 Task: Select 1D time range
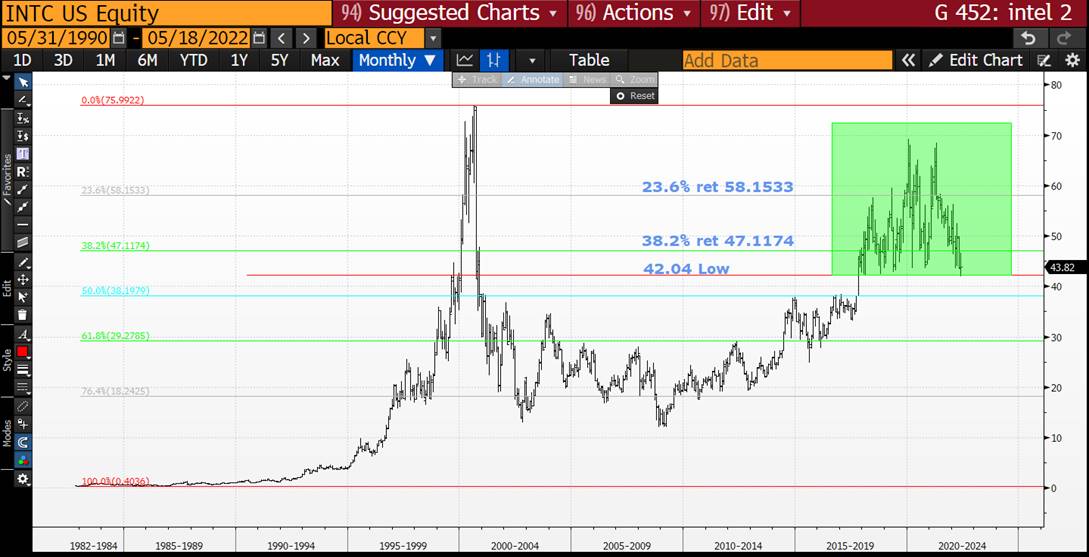(22, 60)
